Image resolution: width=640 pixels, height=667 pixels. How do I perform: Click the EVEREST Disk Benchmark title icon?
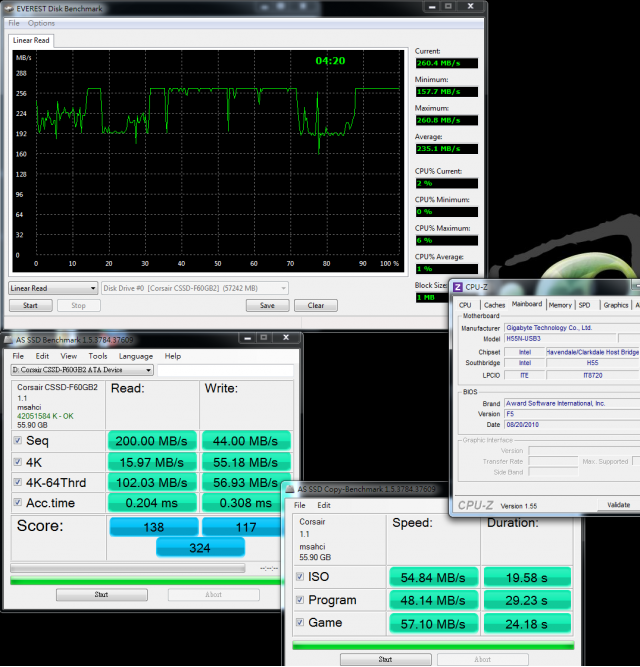pos(8,8)
